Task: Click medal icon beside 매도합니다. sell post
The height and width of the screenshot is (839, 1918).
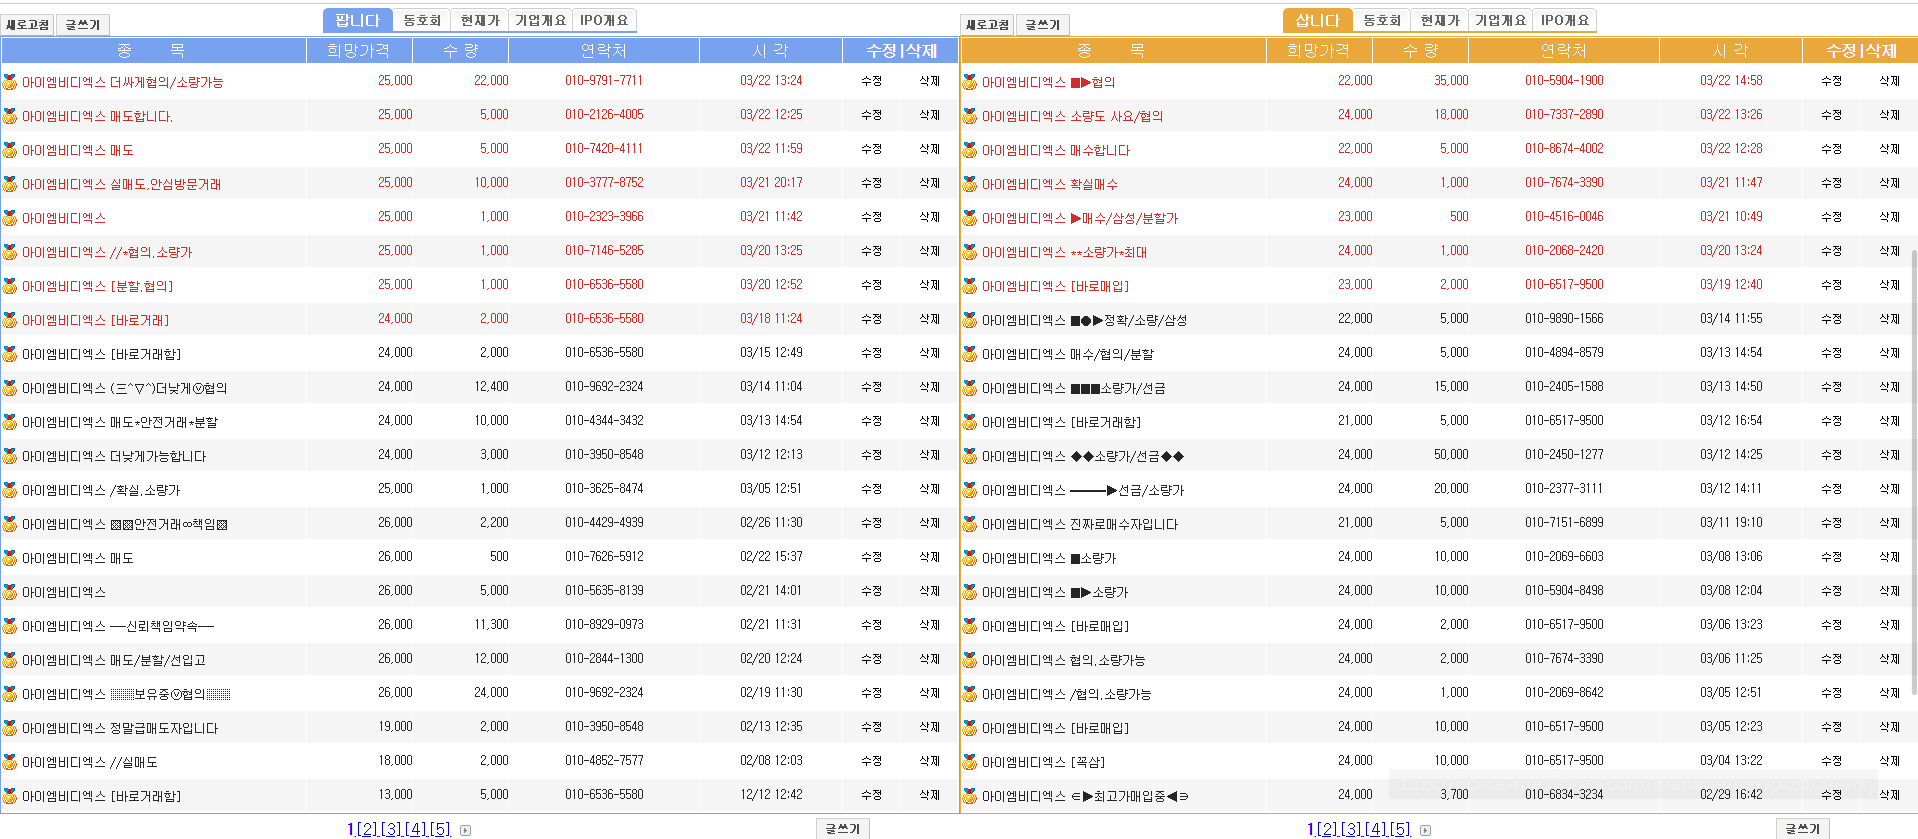Action: 10,116
